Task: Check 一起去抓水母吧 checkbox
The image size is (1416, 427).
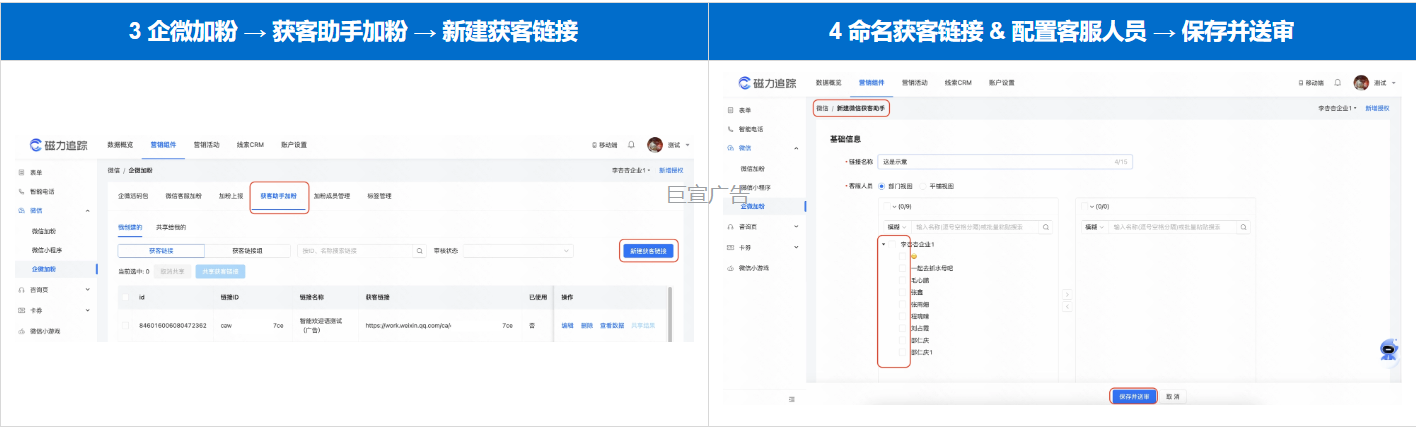Action: 903,268
